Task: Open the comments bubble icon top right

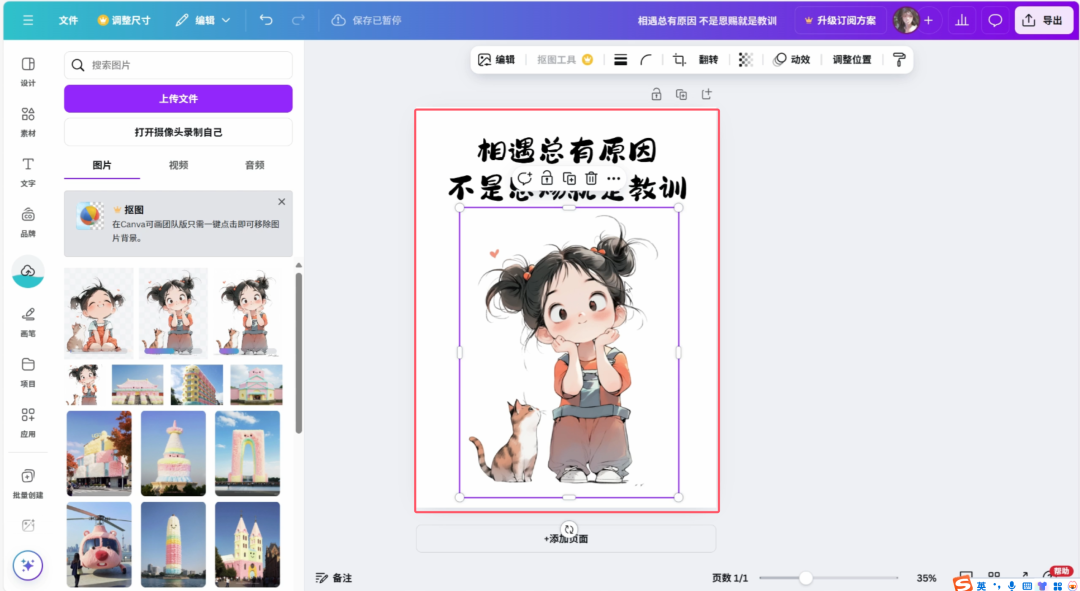Action: click(994, 19)
